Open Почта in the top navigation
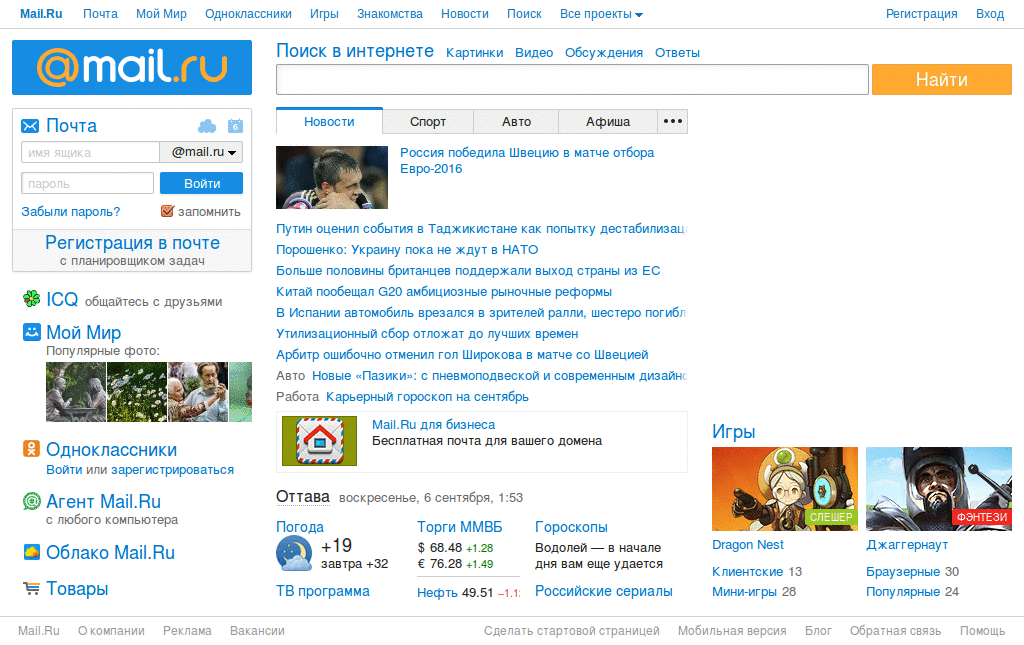Screen dimensions: 1024x645 click(x=100, y=14)
